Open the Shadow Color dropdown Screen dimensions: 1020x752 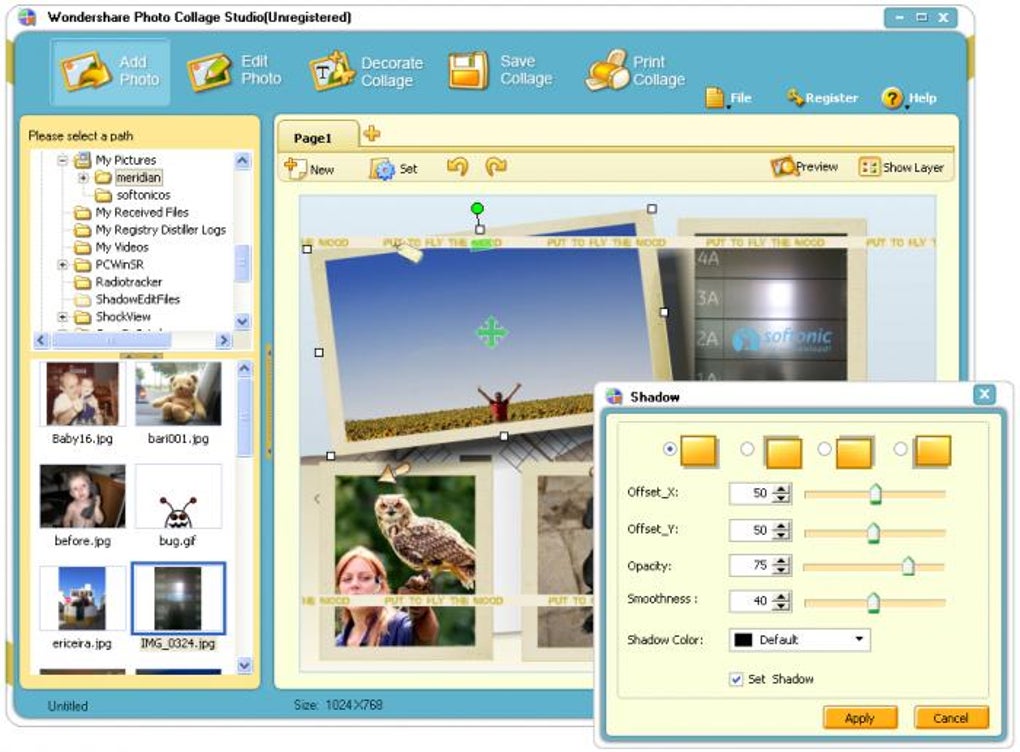tap(799, 639)
